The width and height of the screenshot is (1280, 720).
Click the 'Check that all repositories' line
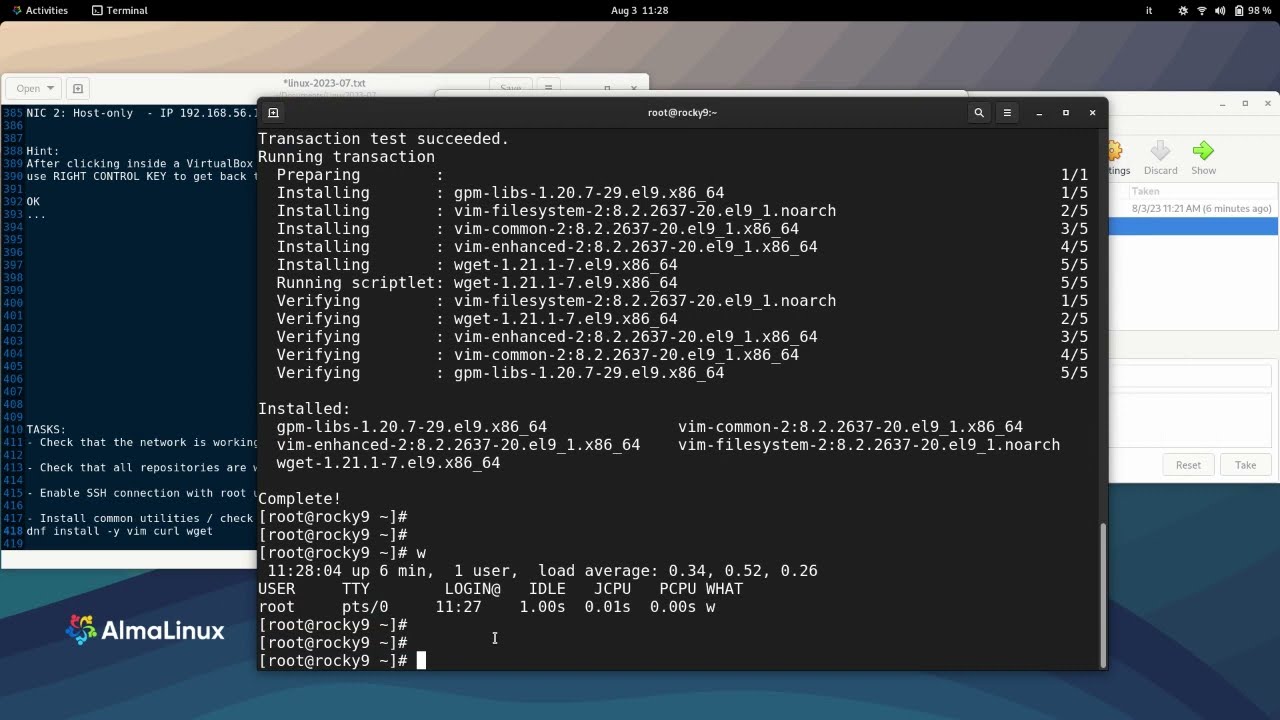[x=142, y=468]
